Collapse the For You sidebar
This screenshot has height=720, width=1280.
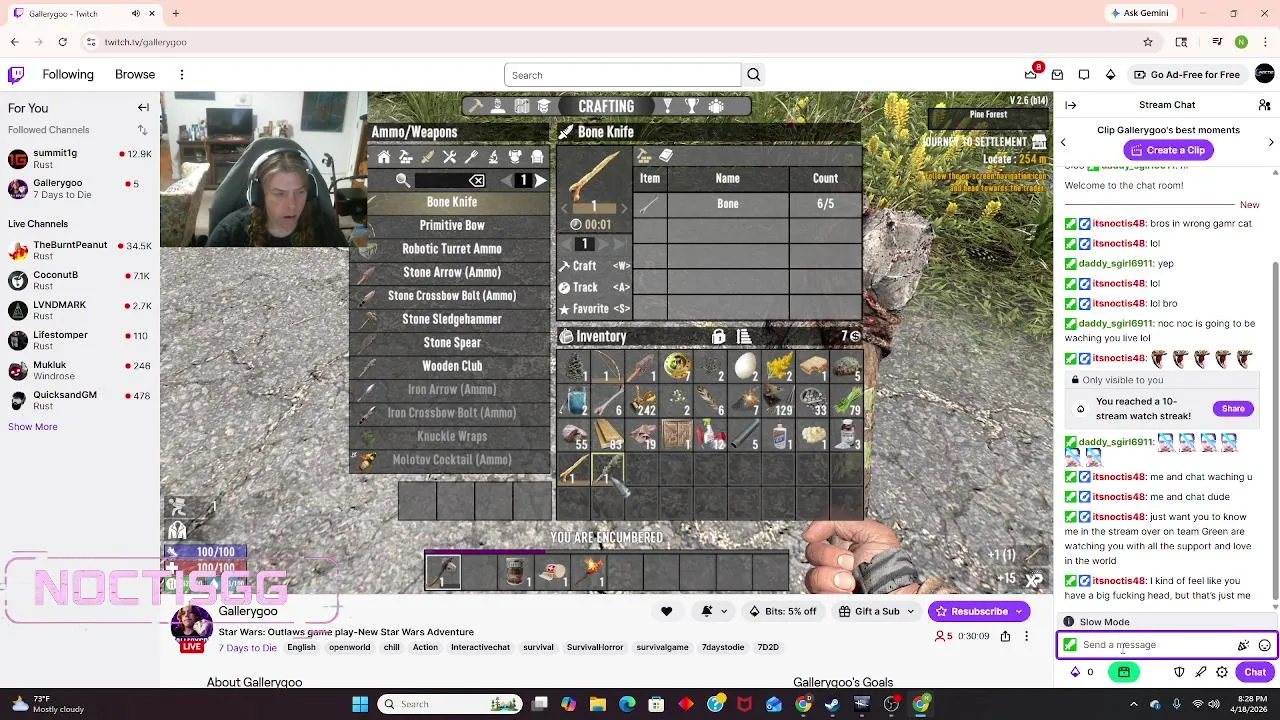pyautogui.click(x=143, y=108)
